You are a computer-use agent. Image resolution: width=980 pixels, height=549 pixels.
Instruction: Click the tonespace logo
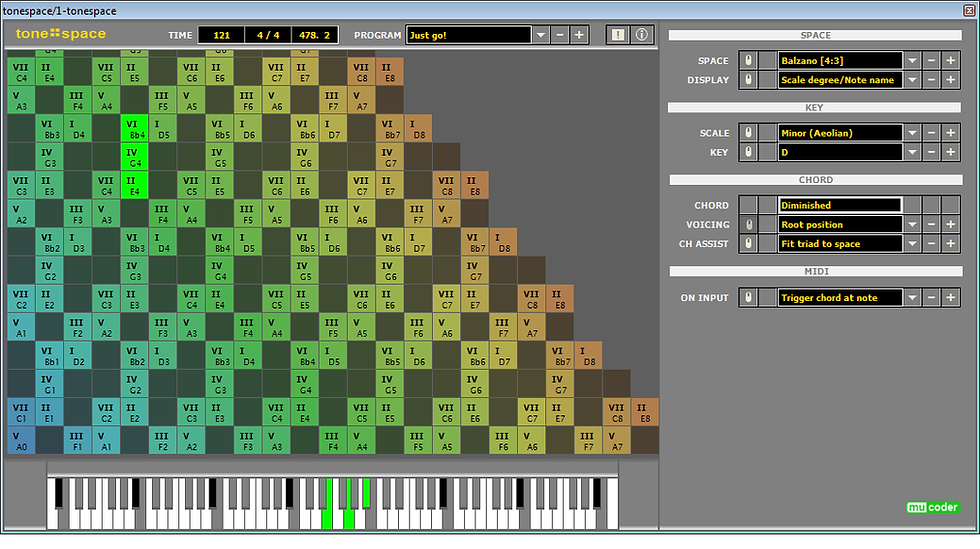(x=61, y=34)
